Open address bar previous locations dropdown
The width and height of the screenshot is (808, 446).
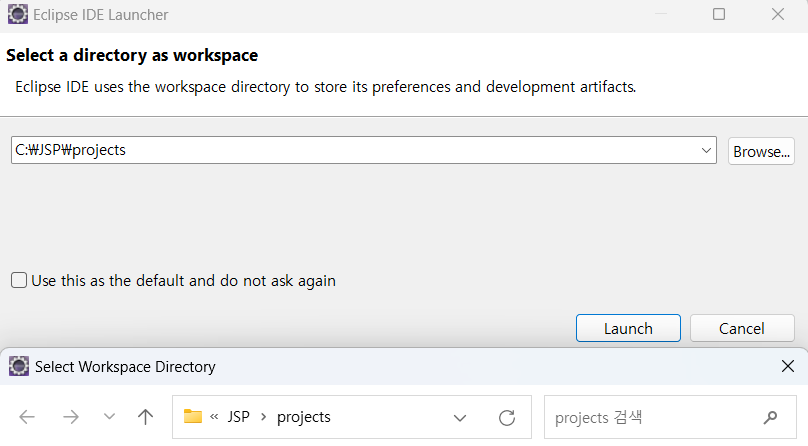(460, 418)
